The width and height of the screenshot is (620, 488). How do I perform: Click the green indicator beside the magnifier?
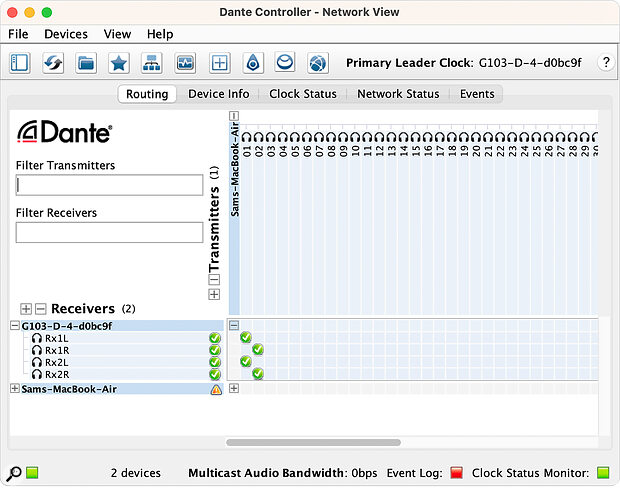[x=32, y=473]
